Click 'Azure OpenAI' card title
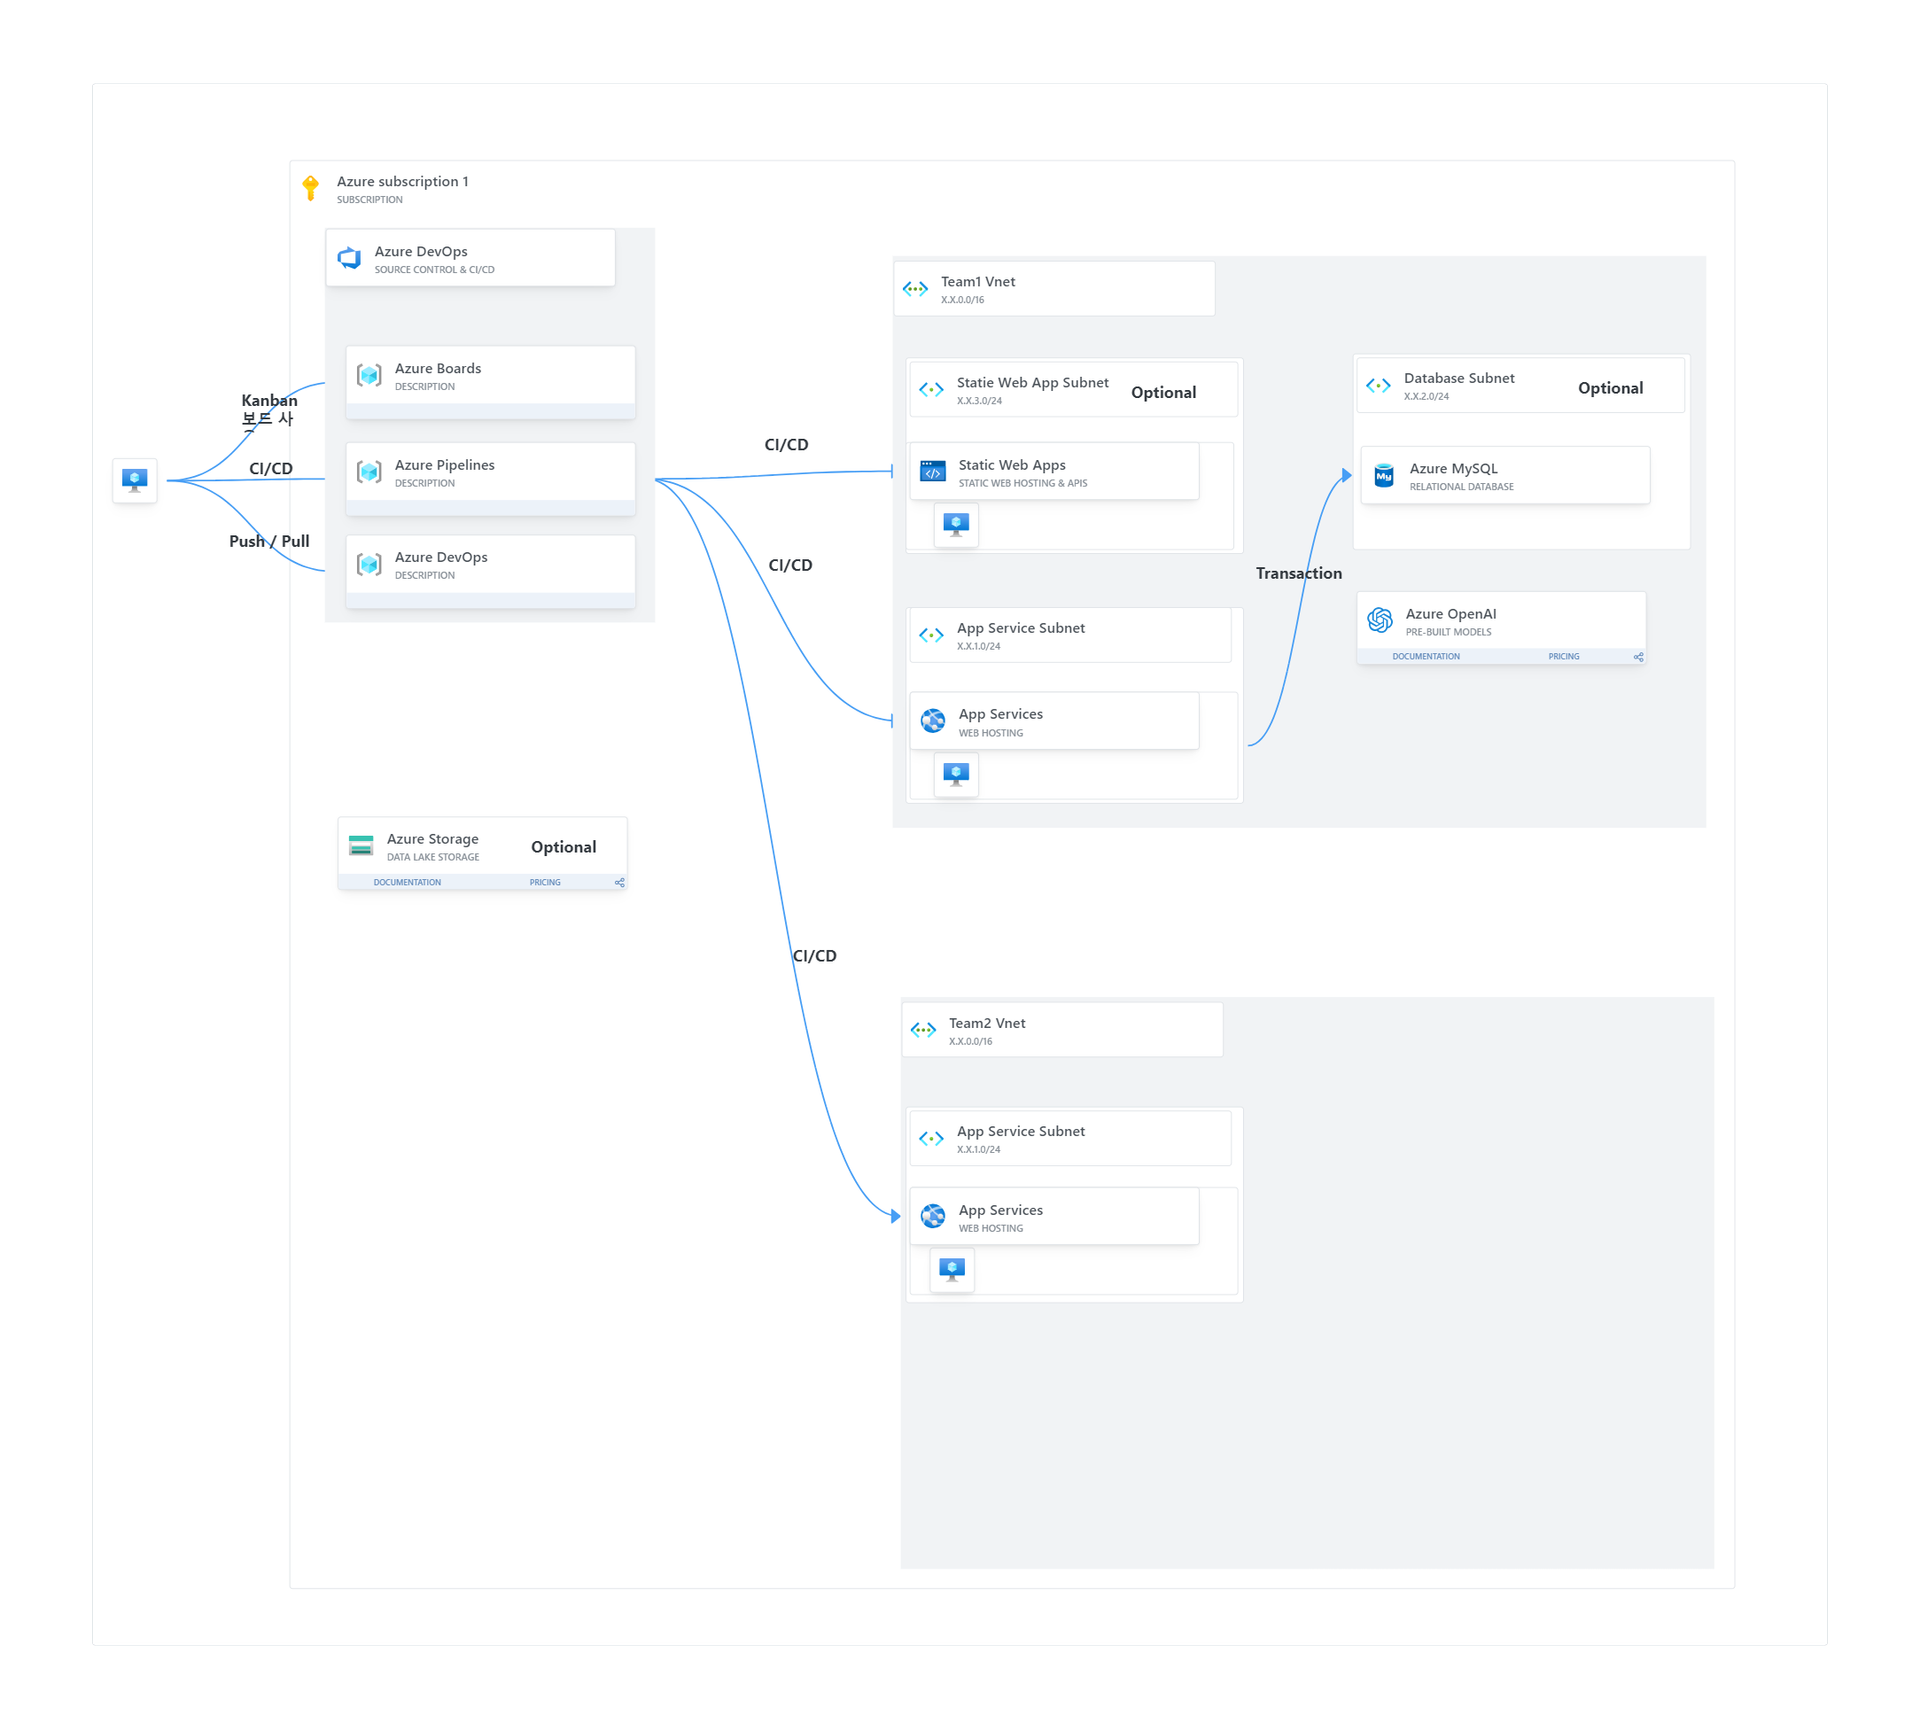1920x1729 pixels. tap(1452, 615)
